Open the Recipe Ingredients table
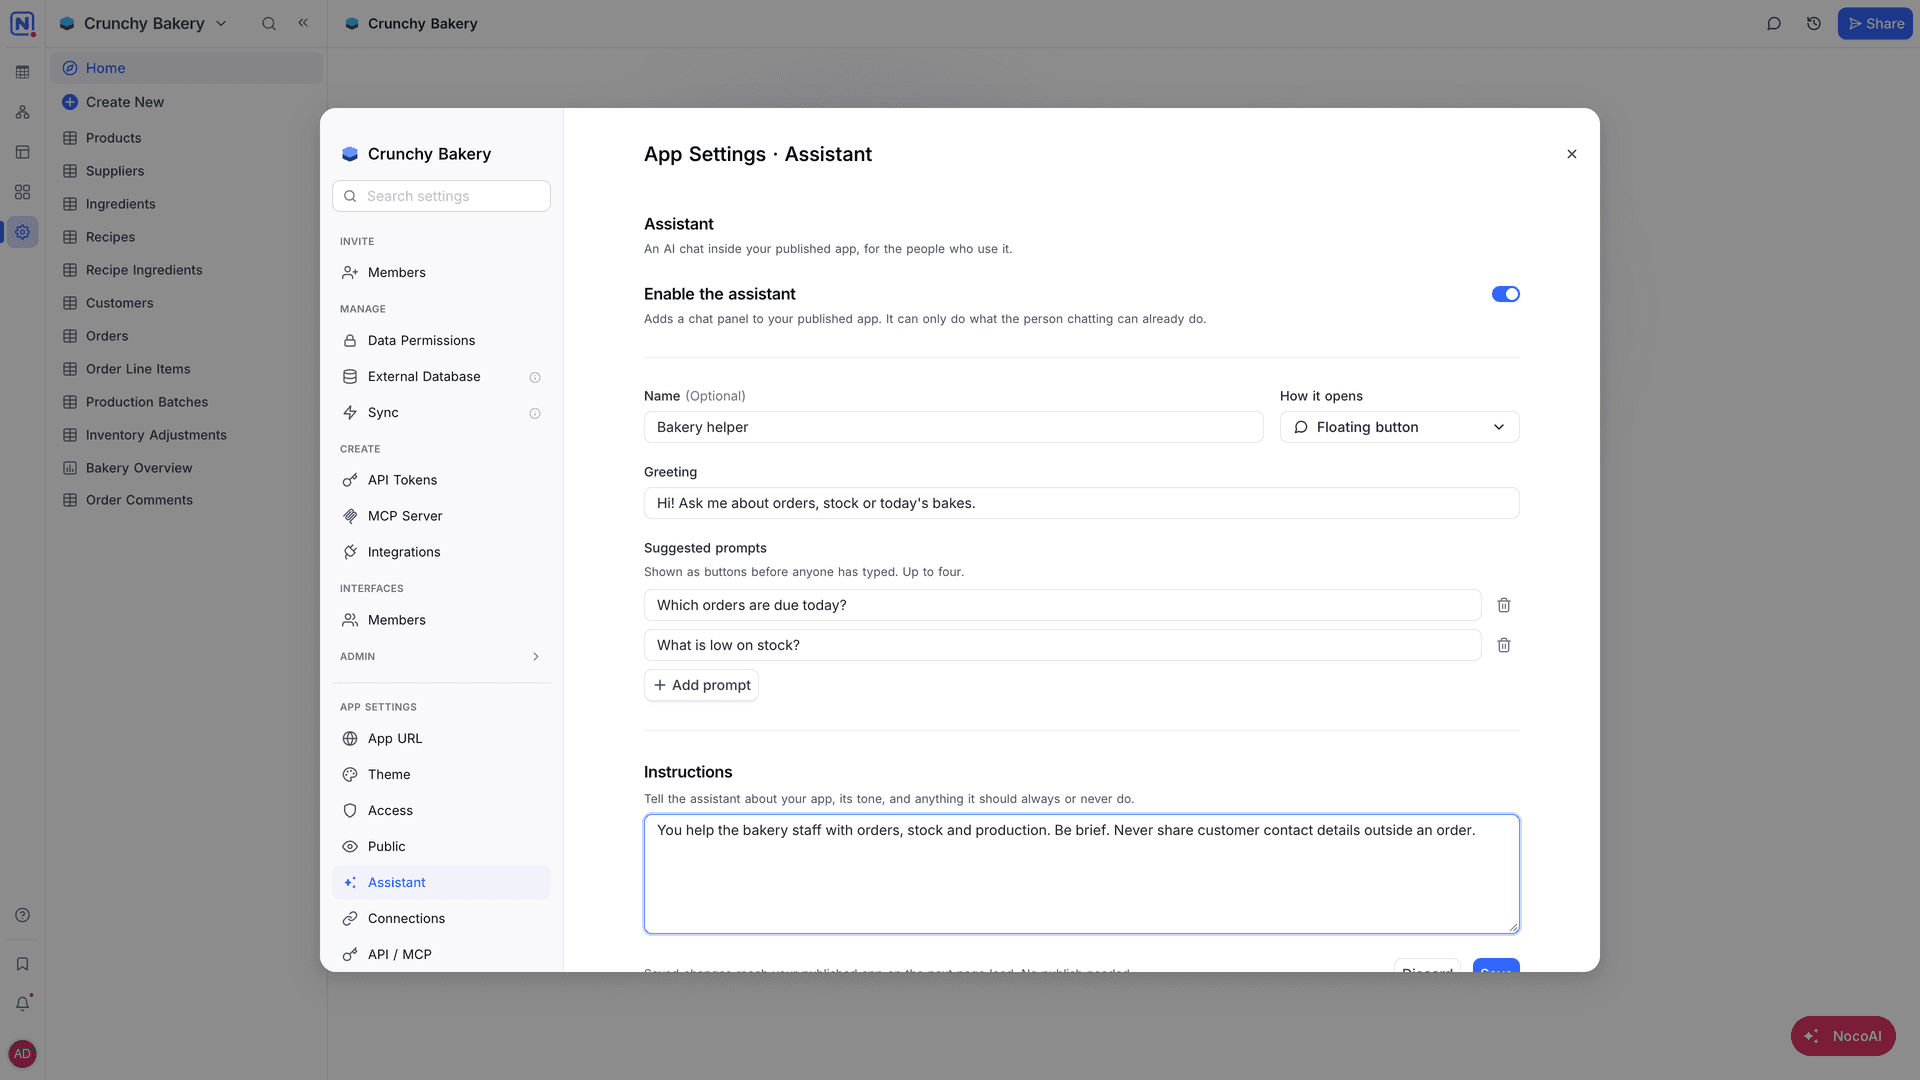Screen dimensions: 1920x1080 point(186,270)
